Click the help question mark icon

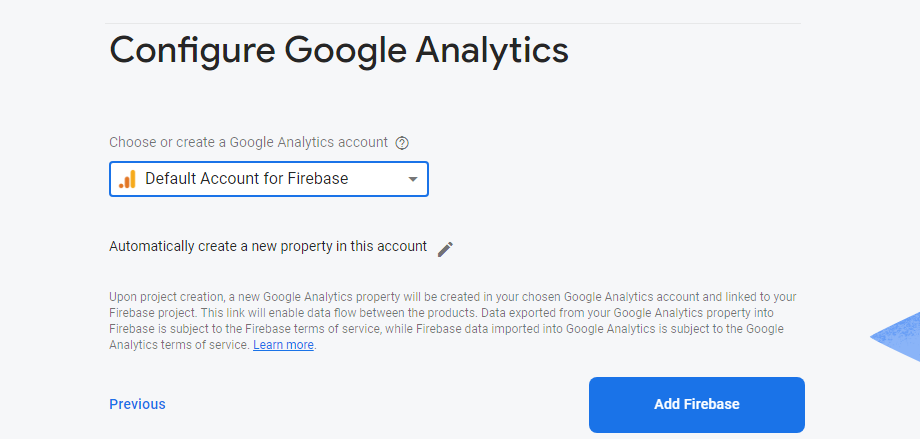[402, 143]
